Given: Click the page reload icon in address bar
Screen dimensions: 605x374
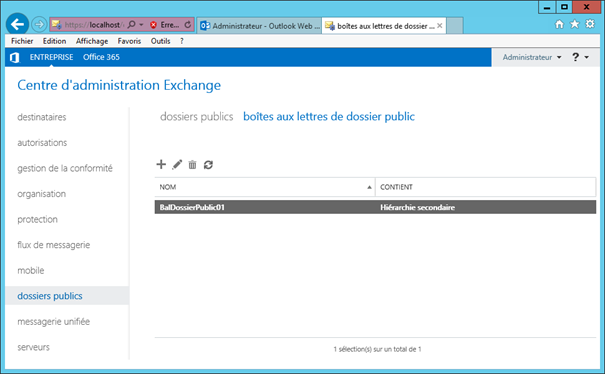Looking at the screenshot, I should click(x=188, y=25).
